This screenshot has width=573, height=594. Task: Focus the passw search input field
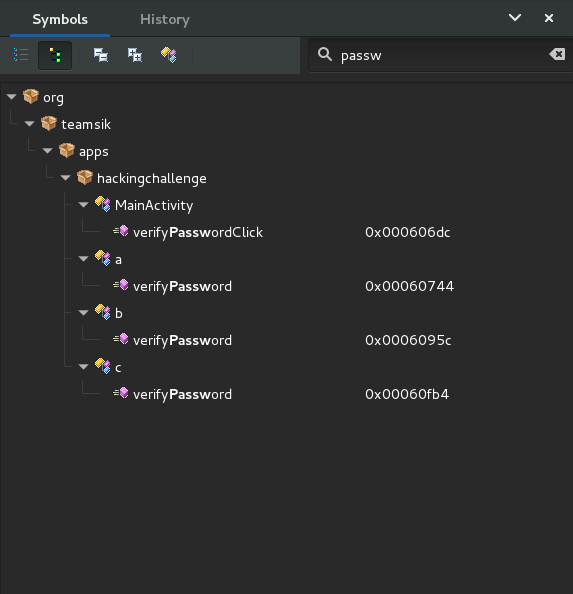440,55
